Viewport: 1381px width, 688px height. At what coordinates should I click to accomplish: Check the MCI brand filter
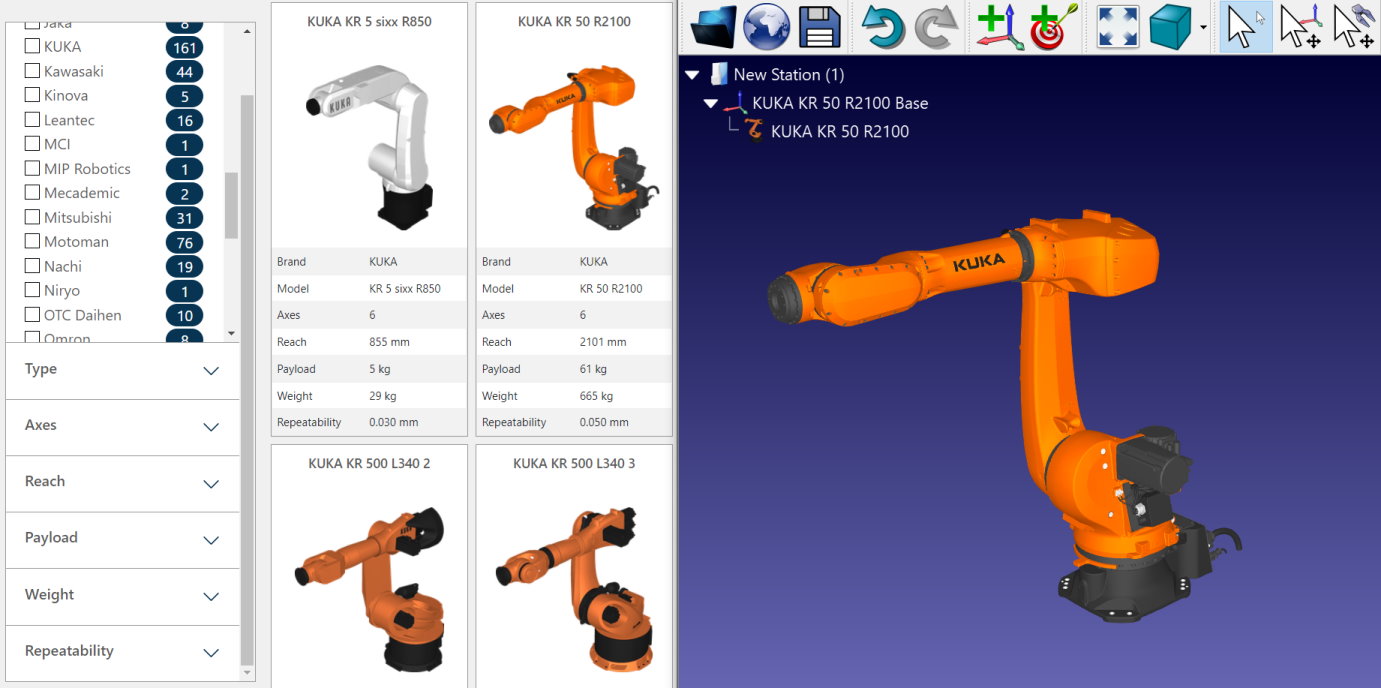(x=32, y=144)
